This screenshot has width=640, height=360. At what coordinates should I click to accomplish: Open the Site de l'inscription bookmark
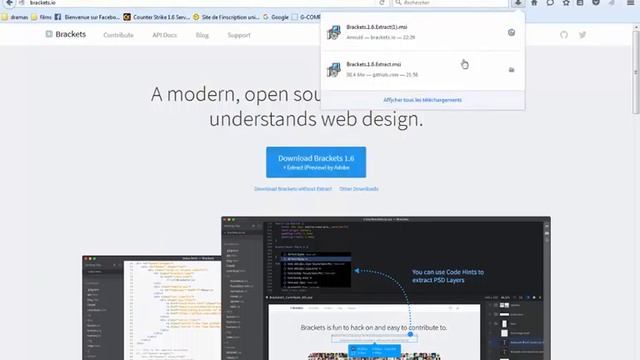click(226, 17)
